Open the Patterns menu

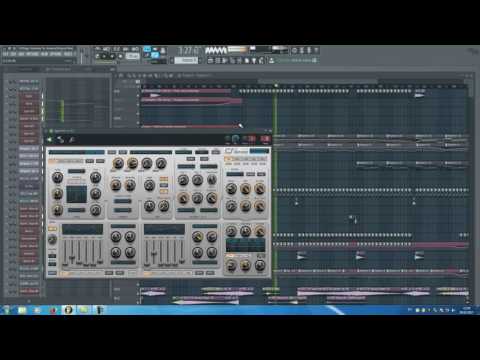point(32,54)
